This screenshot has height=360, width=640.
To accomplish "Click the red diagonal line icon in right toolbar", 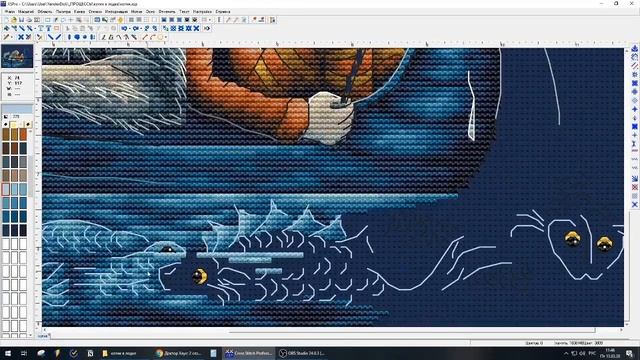I will click(635, 65).
